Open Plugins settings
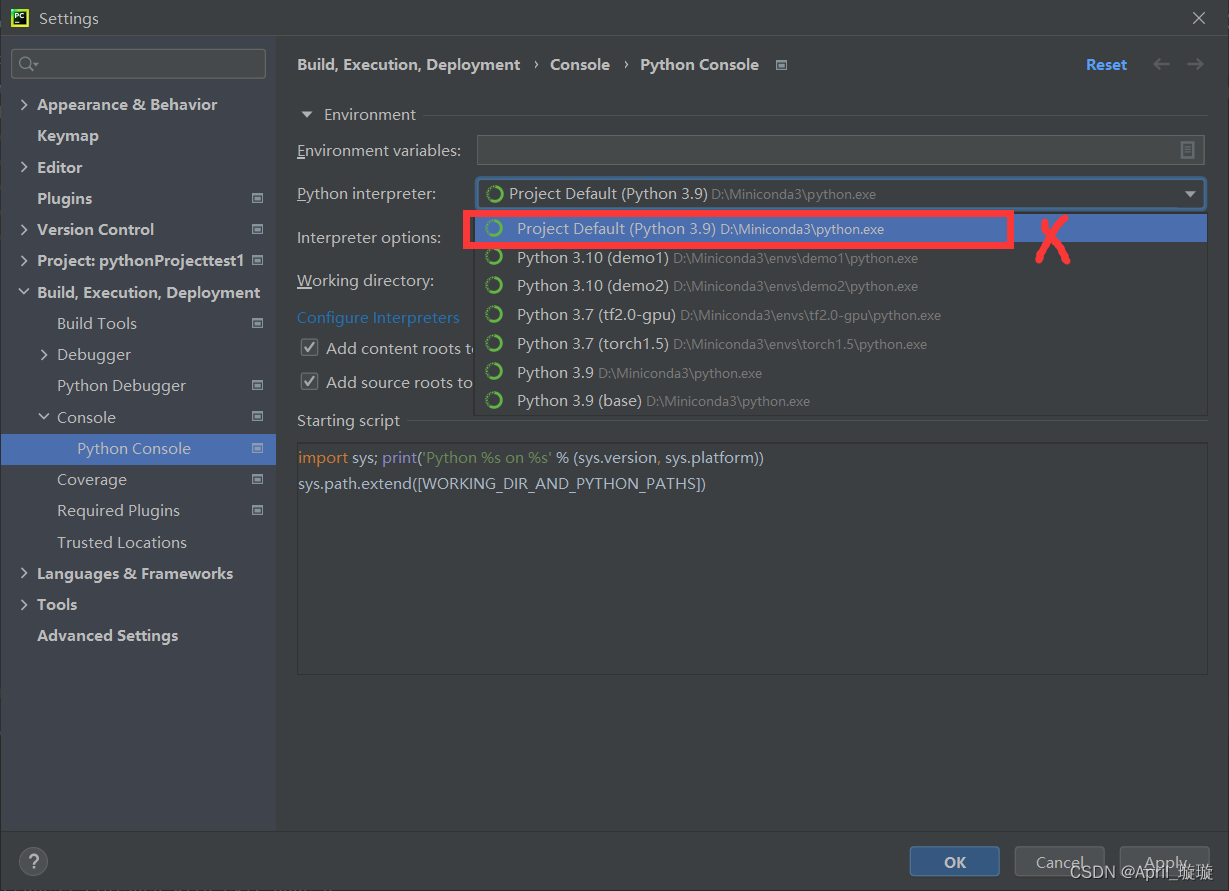 coord(64,198)
